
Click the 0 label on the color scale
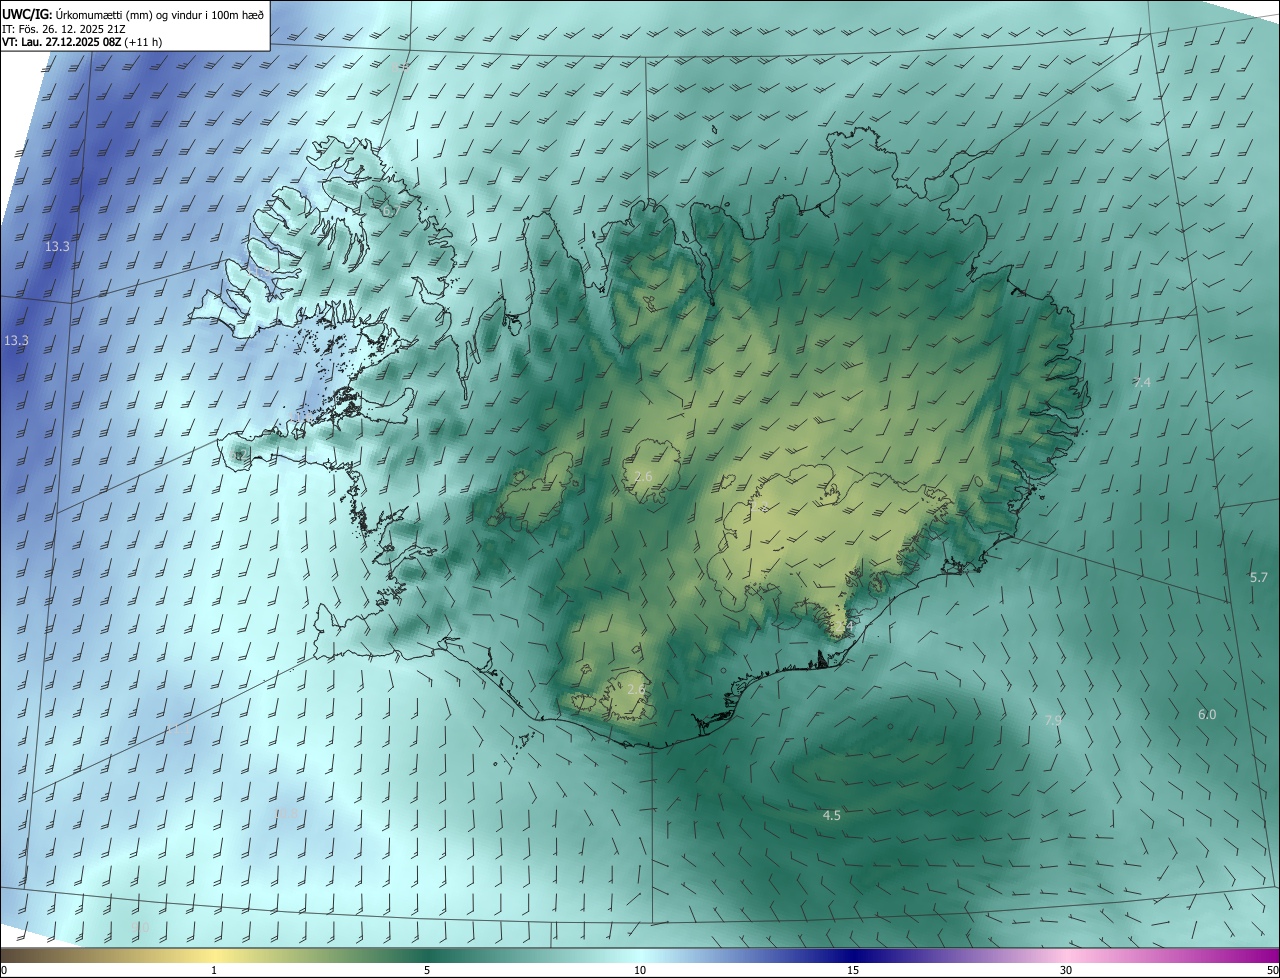pos(4,970)
